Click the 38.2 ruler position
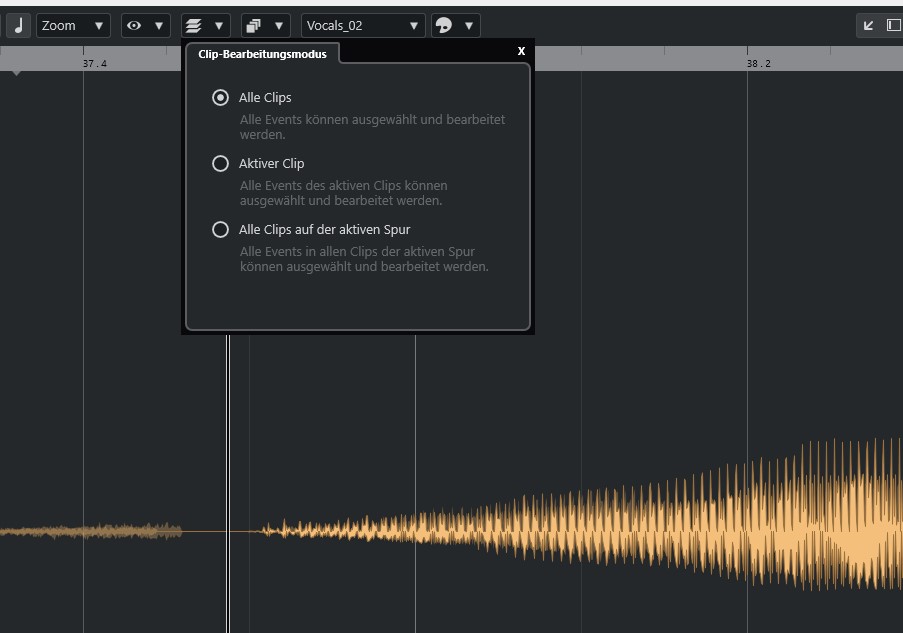This screenshot has width=903, height=633. [x=758, y=63]
